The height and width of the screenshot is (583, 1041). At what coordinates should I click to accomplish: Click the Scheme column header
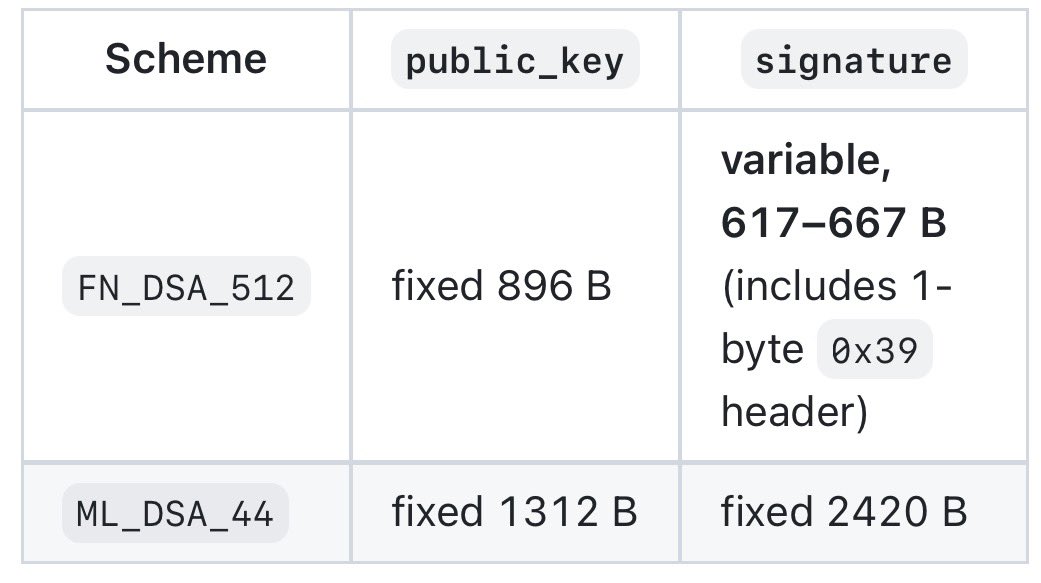186,59
